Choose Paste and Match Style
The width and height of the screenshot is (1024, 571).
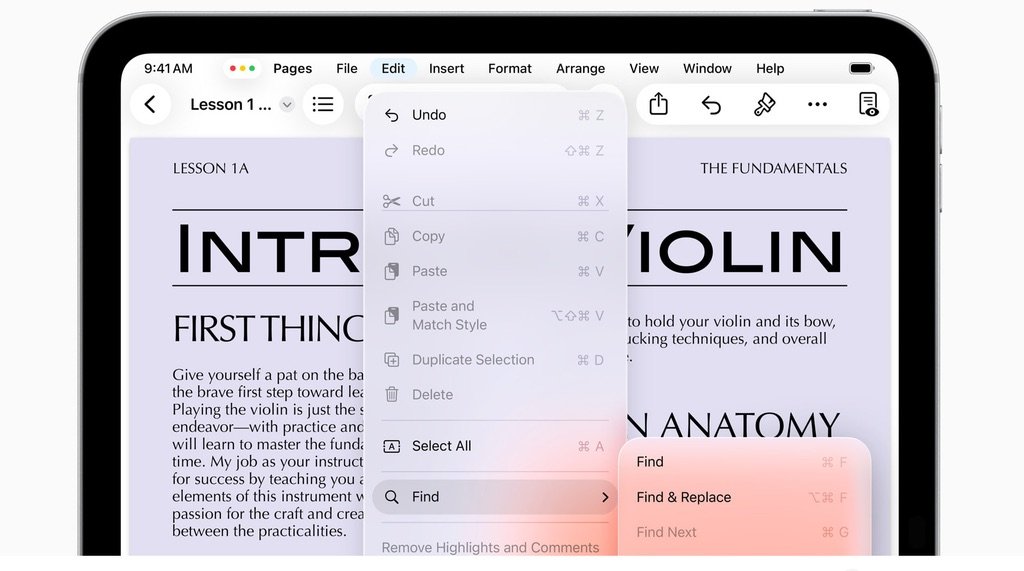tap(494, 316)
